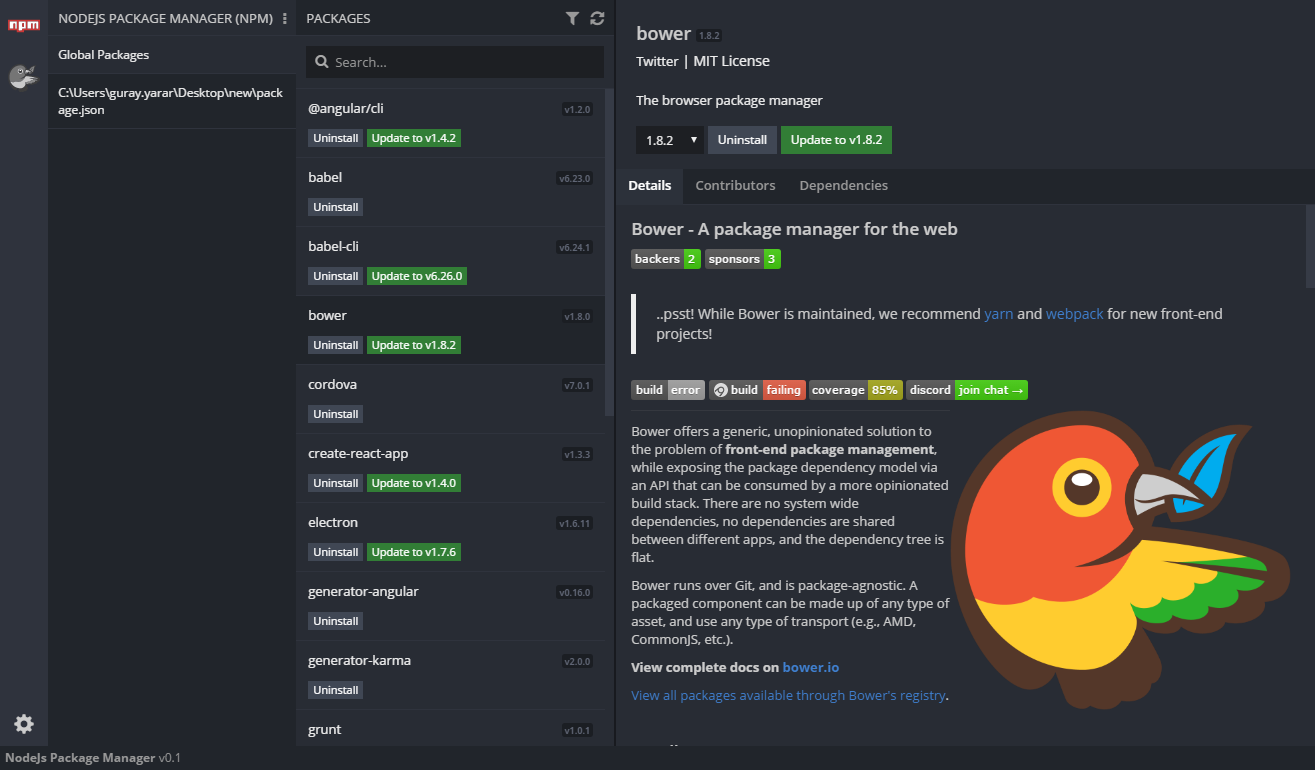Click the v7.0.1 version label for cordova
The image size is (1315, 770).
578,385
